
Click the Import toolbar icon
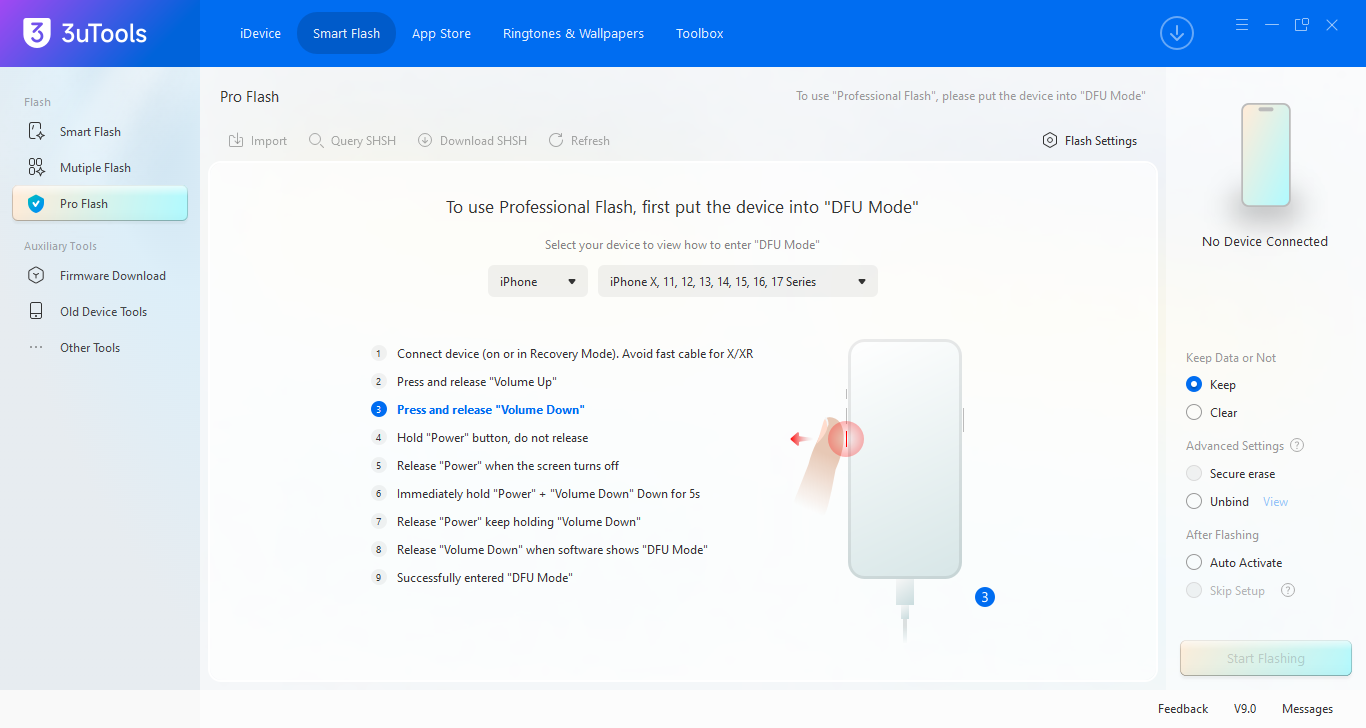[x=236, y=141]
